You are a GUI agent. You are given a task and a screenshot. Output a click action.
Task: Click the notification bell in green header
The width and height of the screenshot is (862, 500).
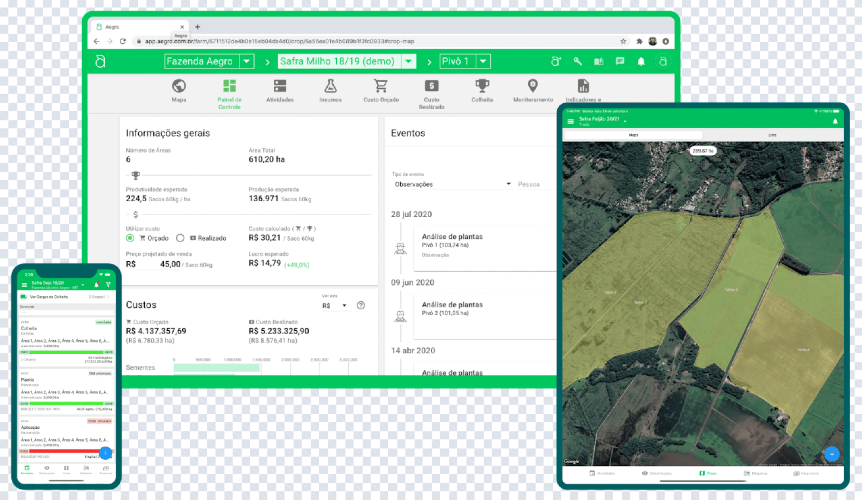[641, 61]
